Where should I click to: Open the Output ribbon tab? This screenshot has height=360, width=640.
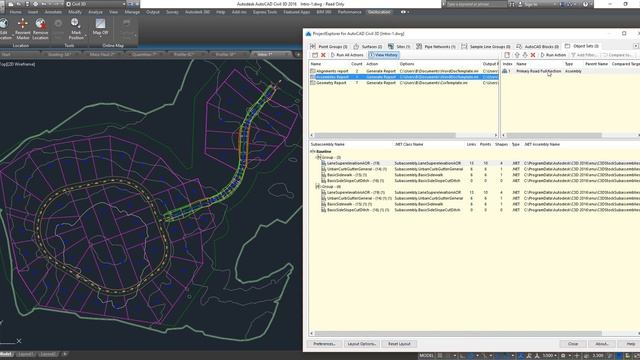(153, 12)
